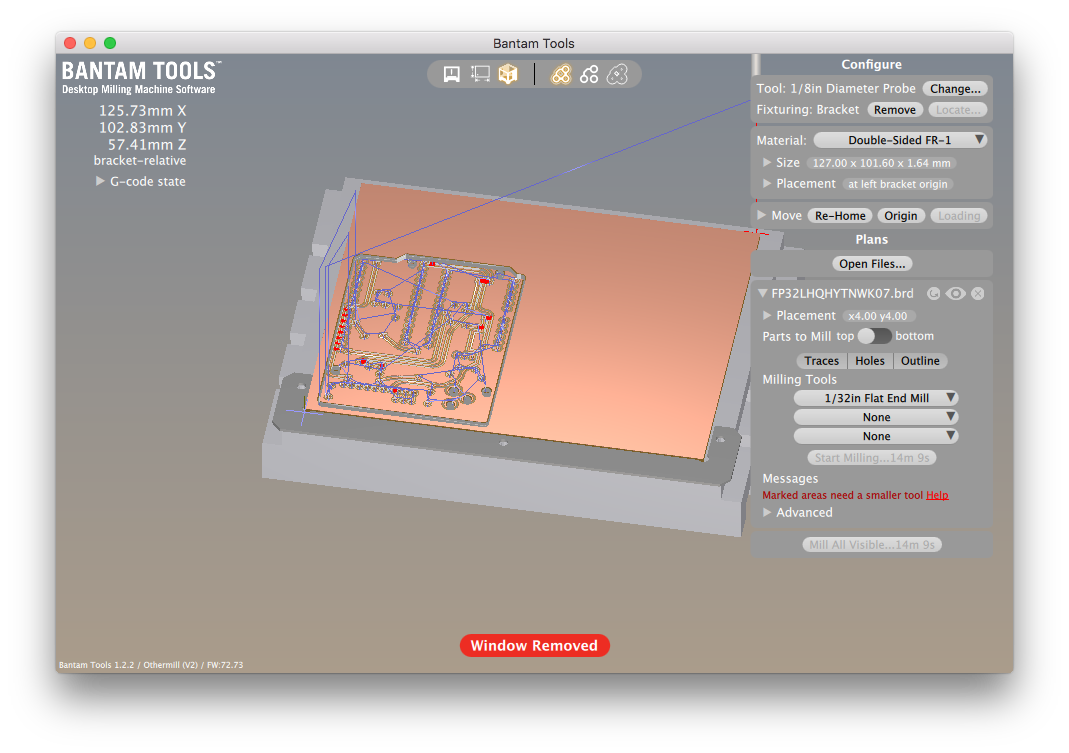Image resolution: width=1069 pixels, height=753 pixels.
Task: Move the spindle to Origin
Action: (901, 216)
